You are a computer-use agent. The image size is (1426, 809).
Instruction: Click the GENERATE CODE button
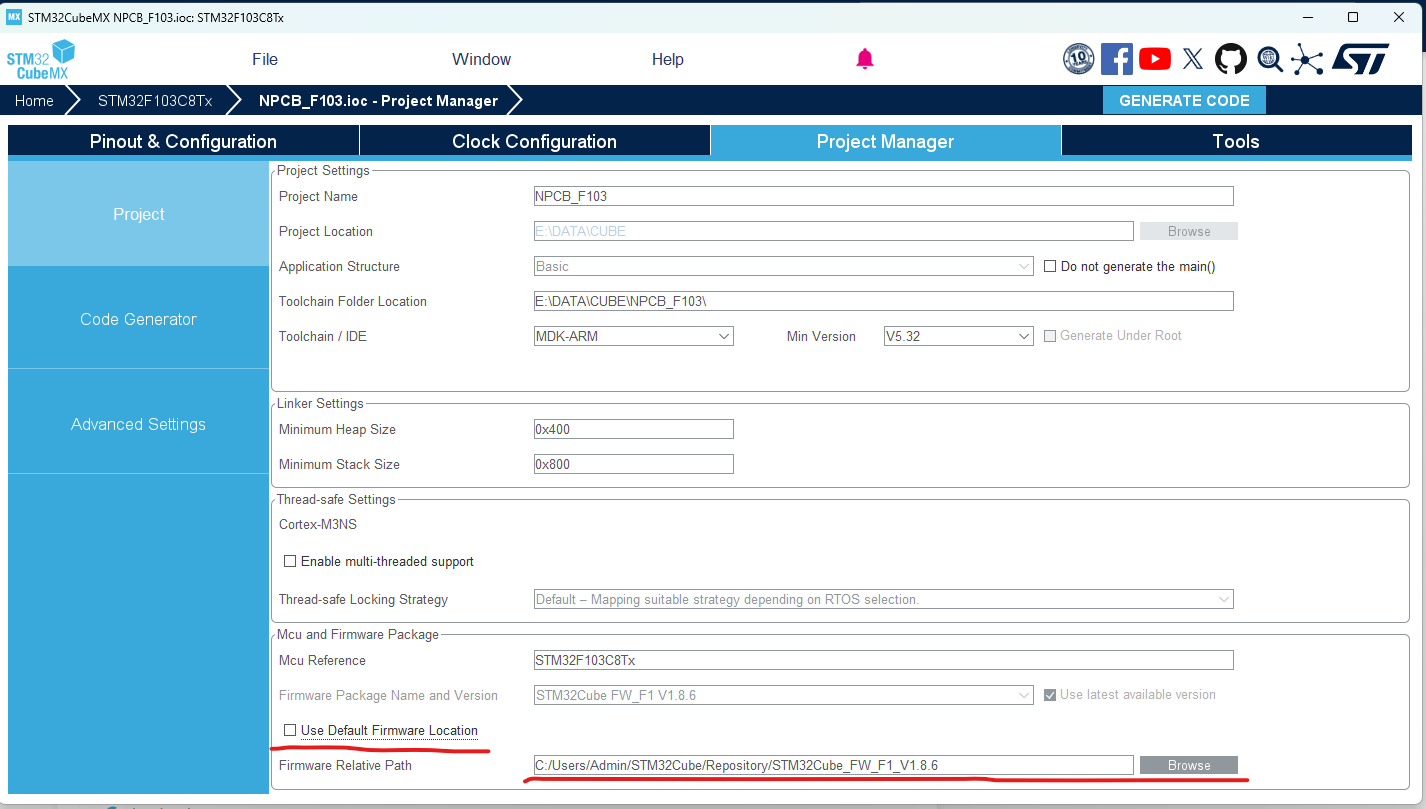point(1183,101)
